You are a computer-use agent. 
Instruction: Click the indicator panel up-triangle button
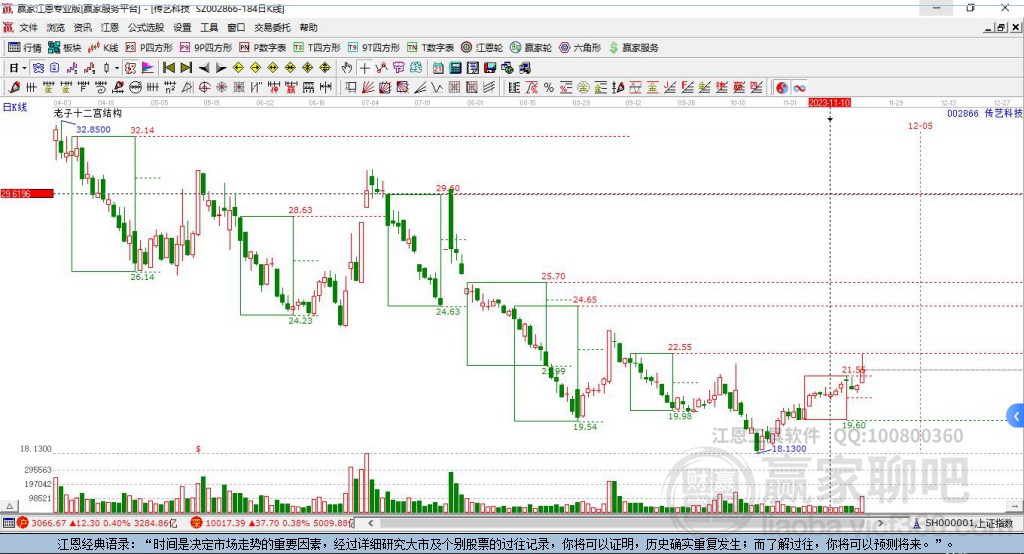9,506
